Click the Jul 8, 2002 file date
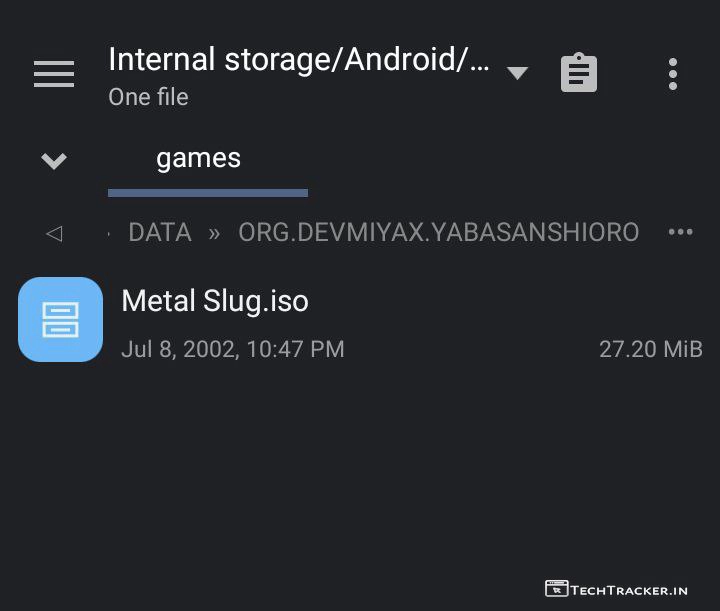Screen dimensions: 720x611 click(232, 349)
